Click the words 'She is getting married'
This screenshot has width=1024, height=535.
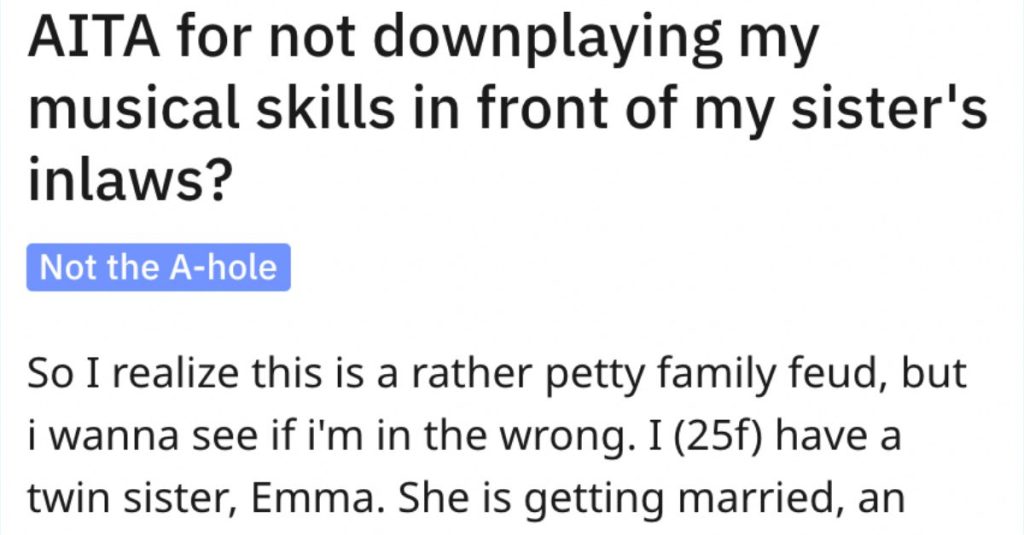(622, 500)
